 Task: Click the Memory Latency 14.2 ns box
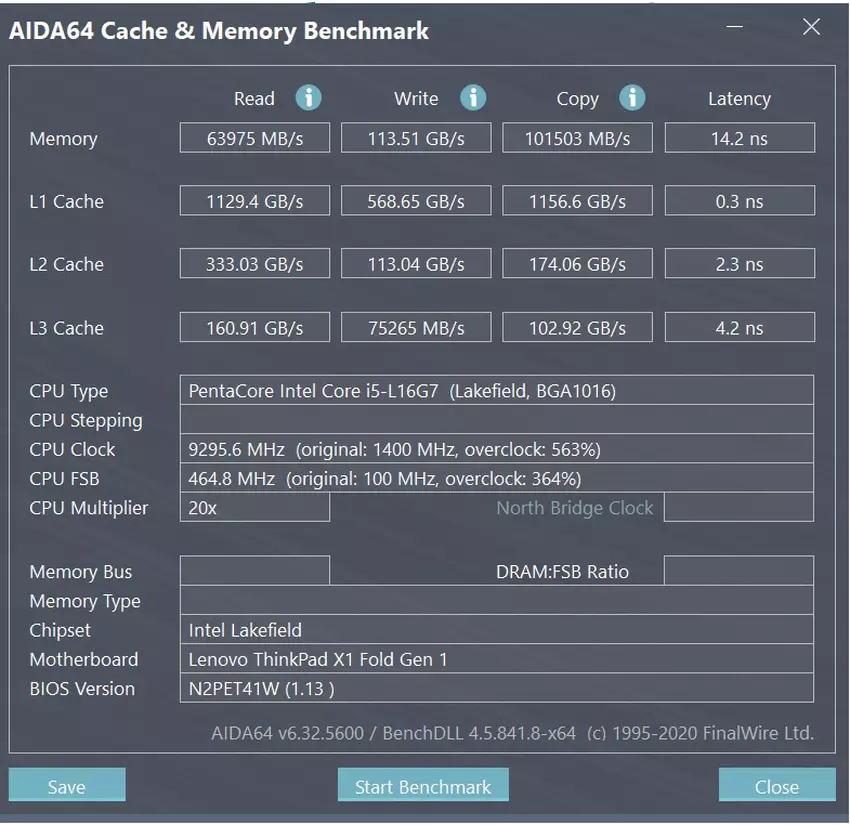tap(739, 138)
